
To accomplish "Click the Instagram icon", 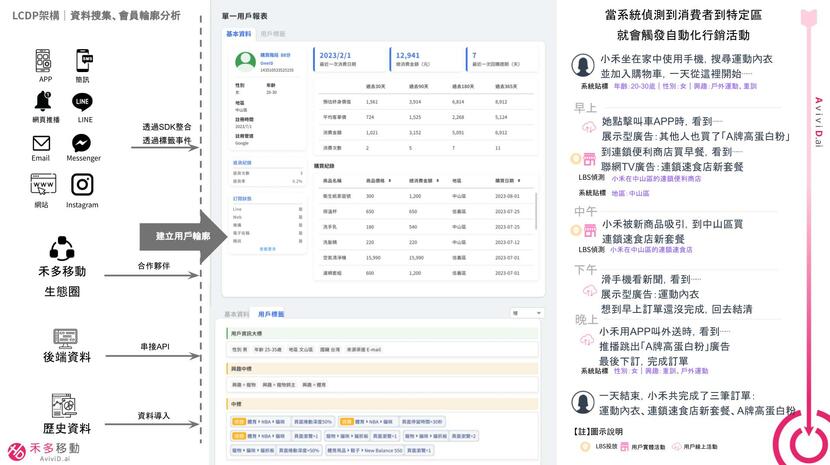I will pyautogui.click(x=82, y=185).
